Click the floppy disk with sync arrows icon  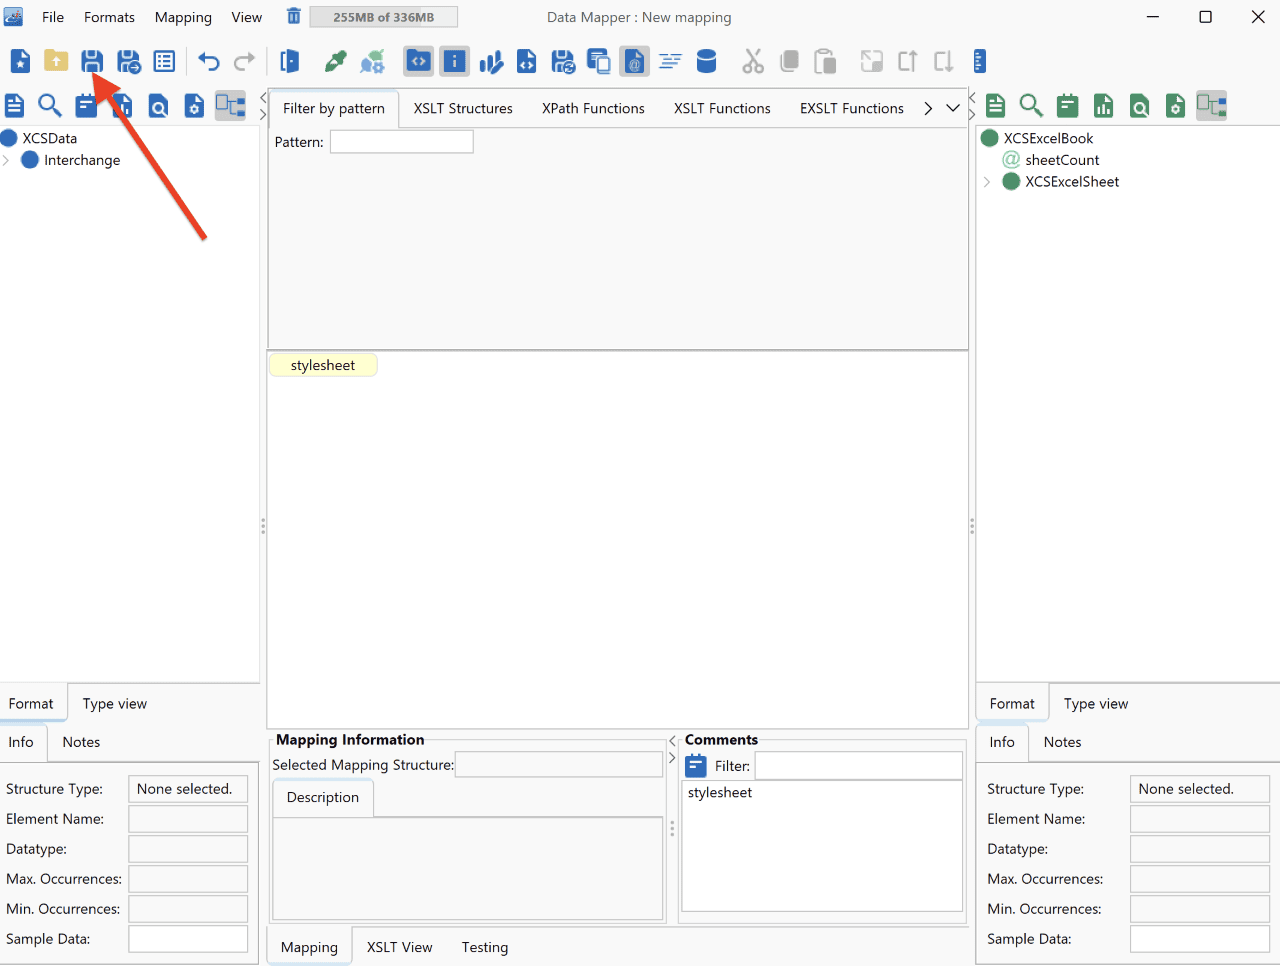tap(563, 61)
